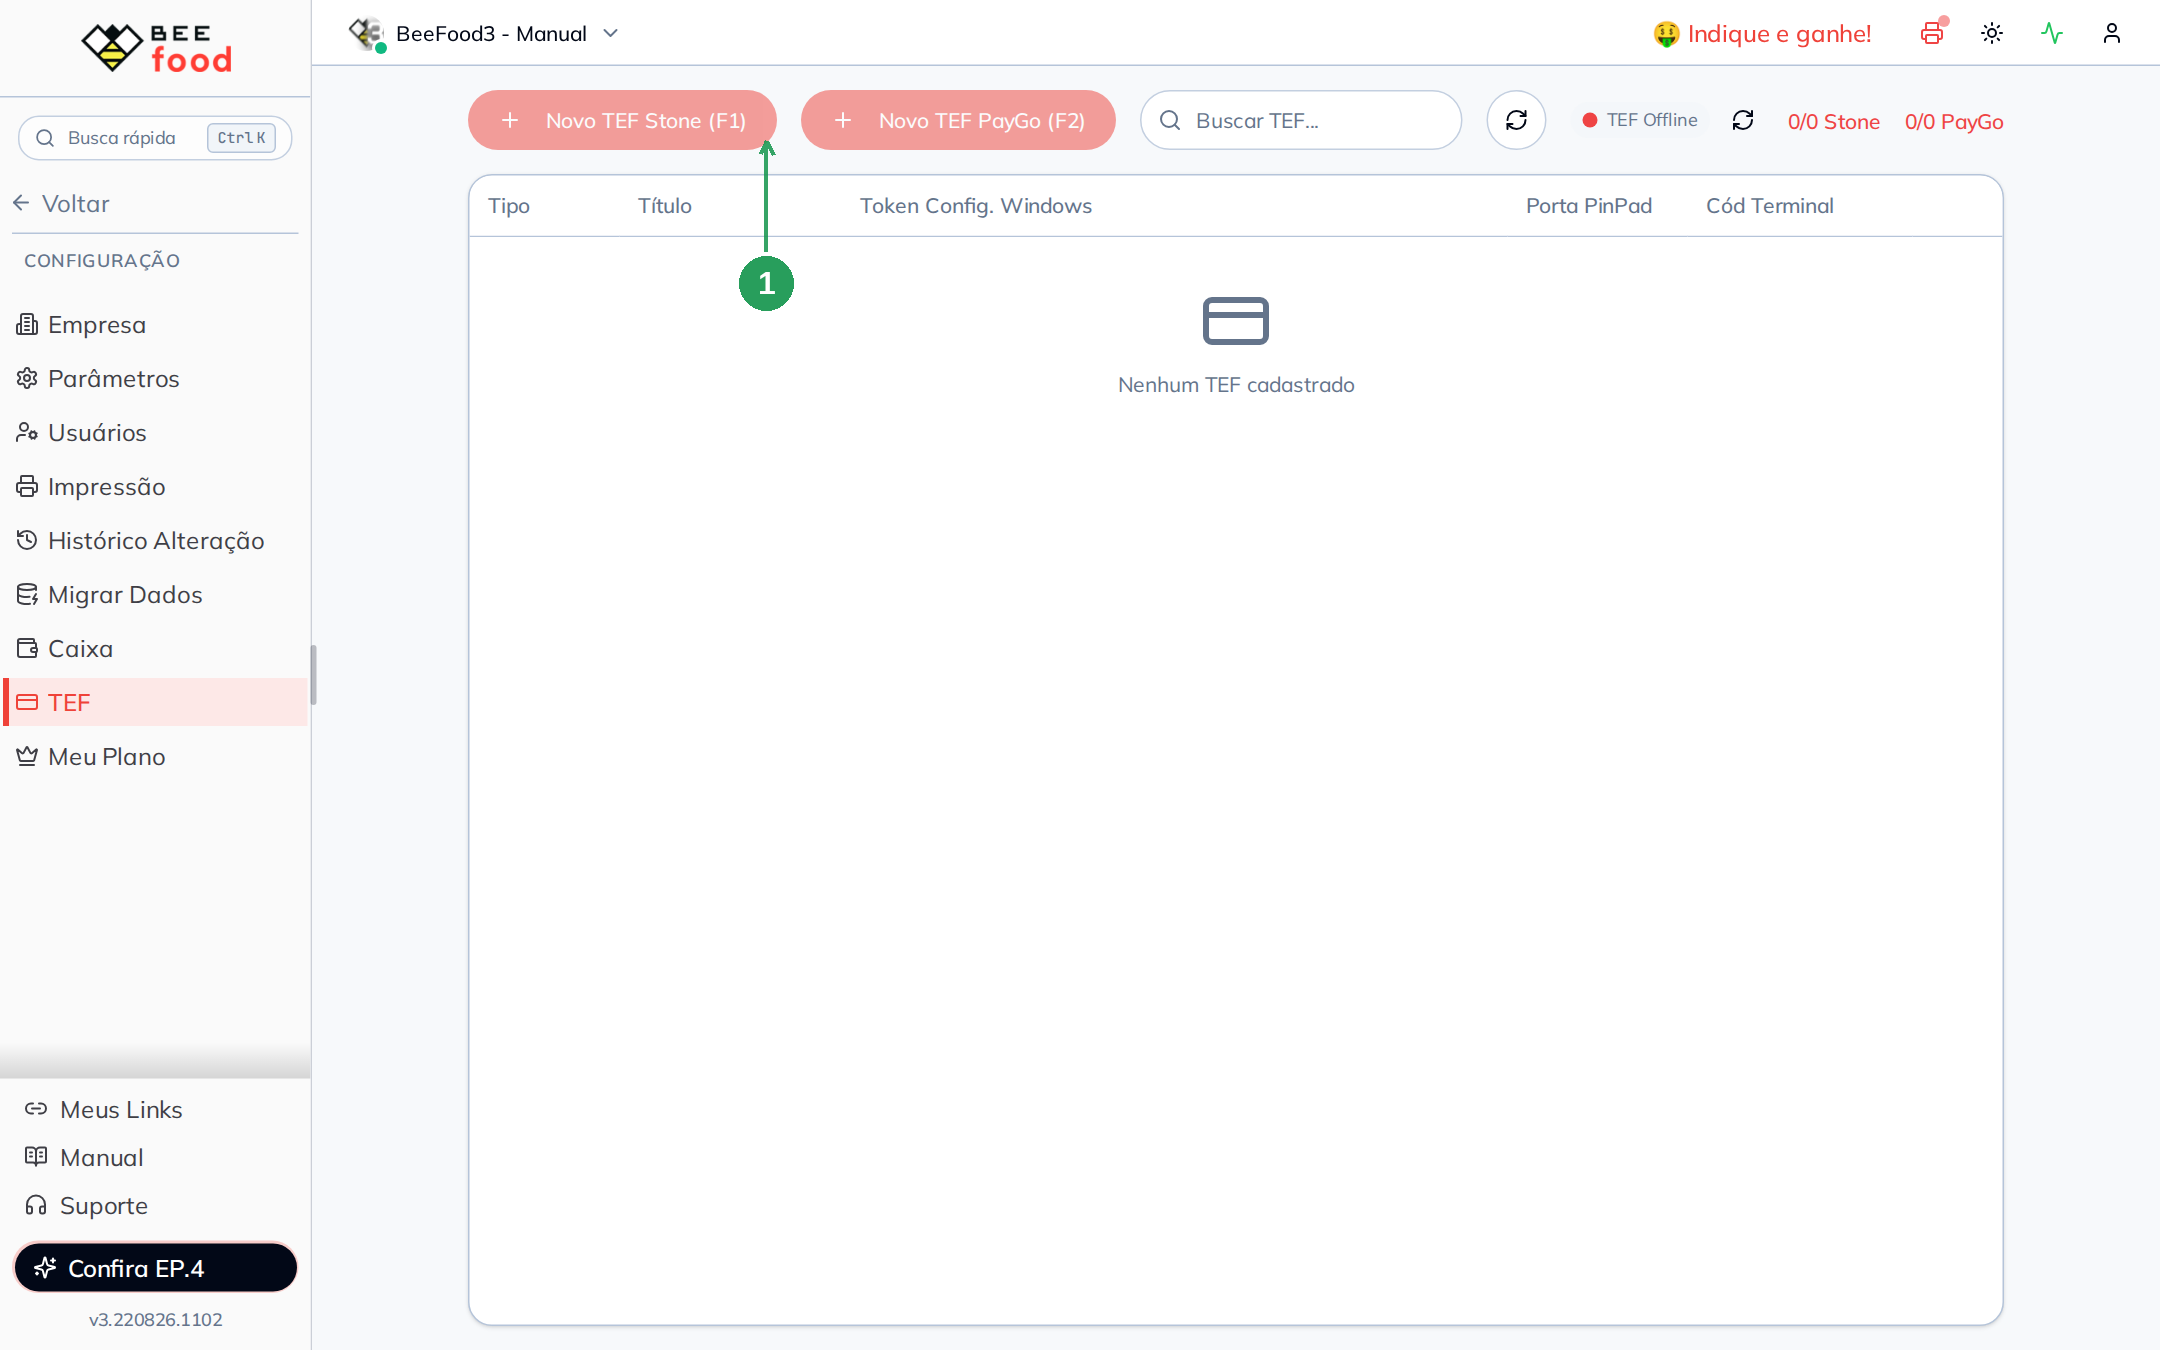
Task: Open the user profile icon
Action: click(2112, 33)
